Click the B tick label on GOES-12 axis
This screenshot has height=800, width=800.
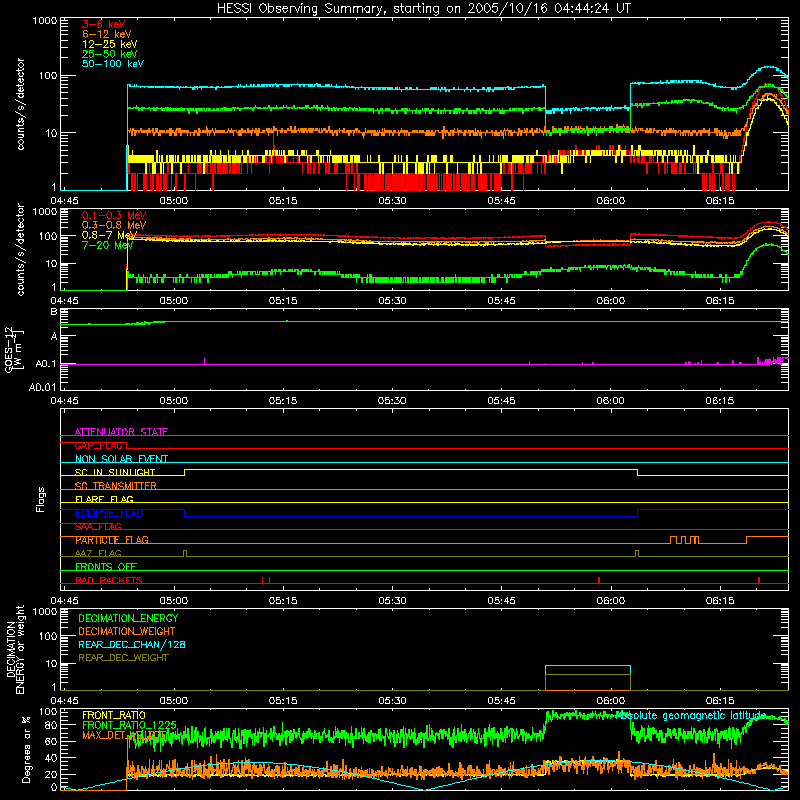[x=54, y=312]
